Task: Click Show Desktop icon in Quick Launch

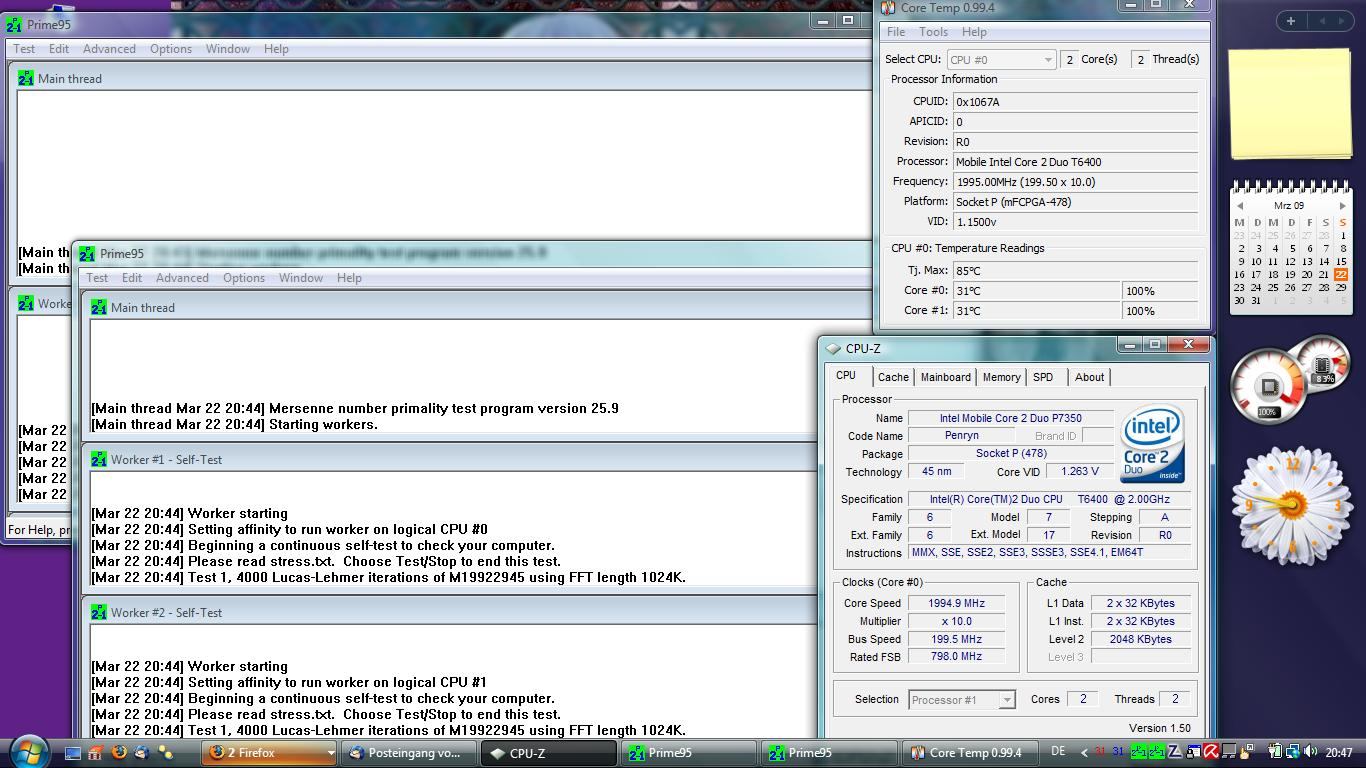Action: [x=73, y=753]
